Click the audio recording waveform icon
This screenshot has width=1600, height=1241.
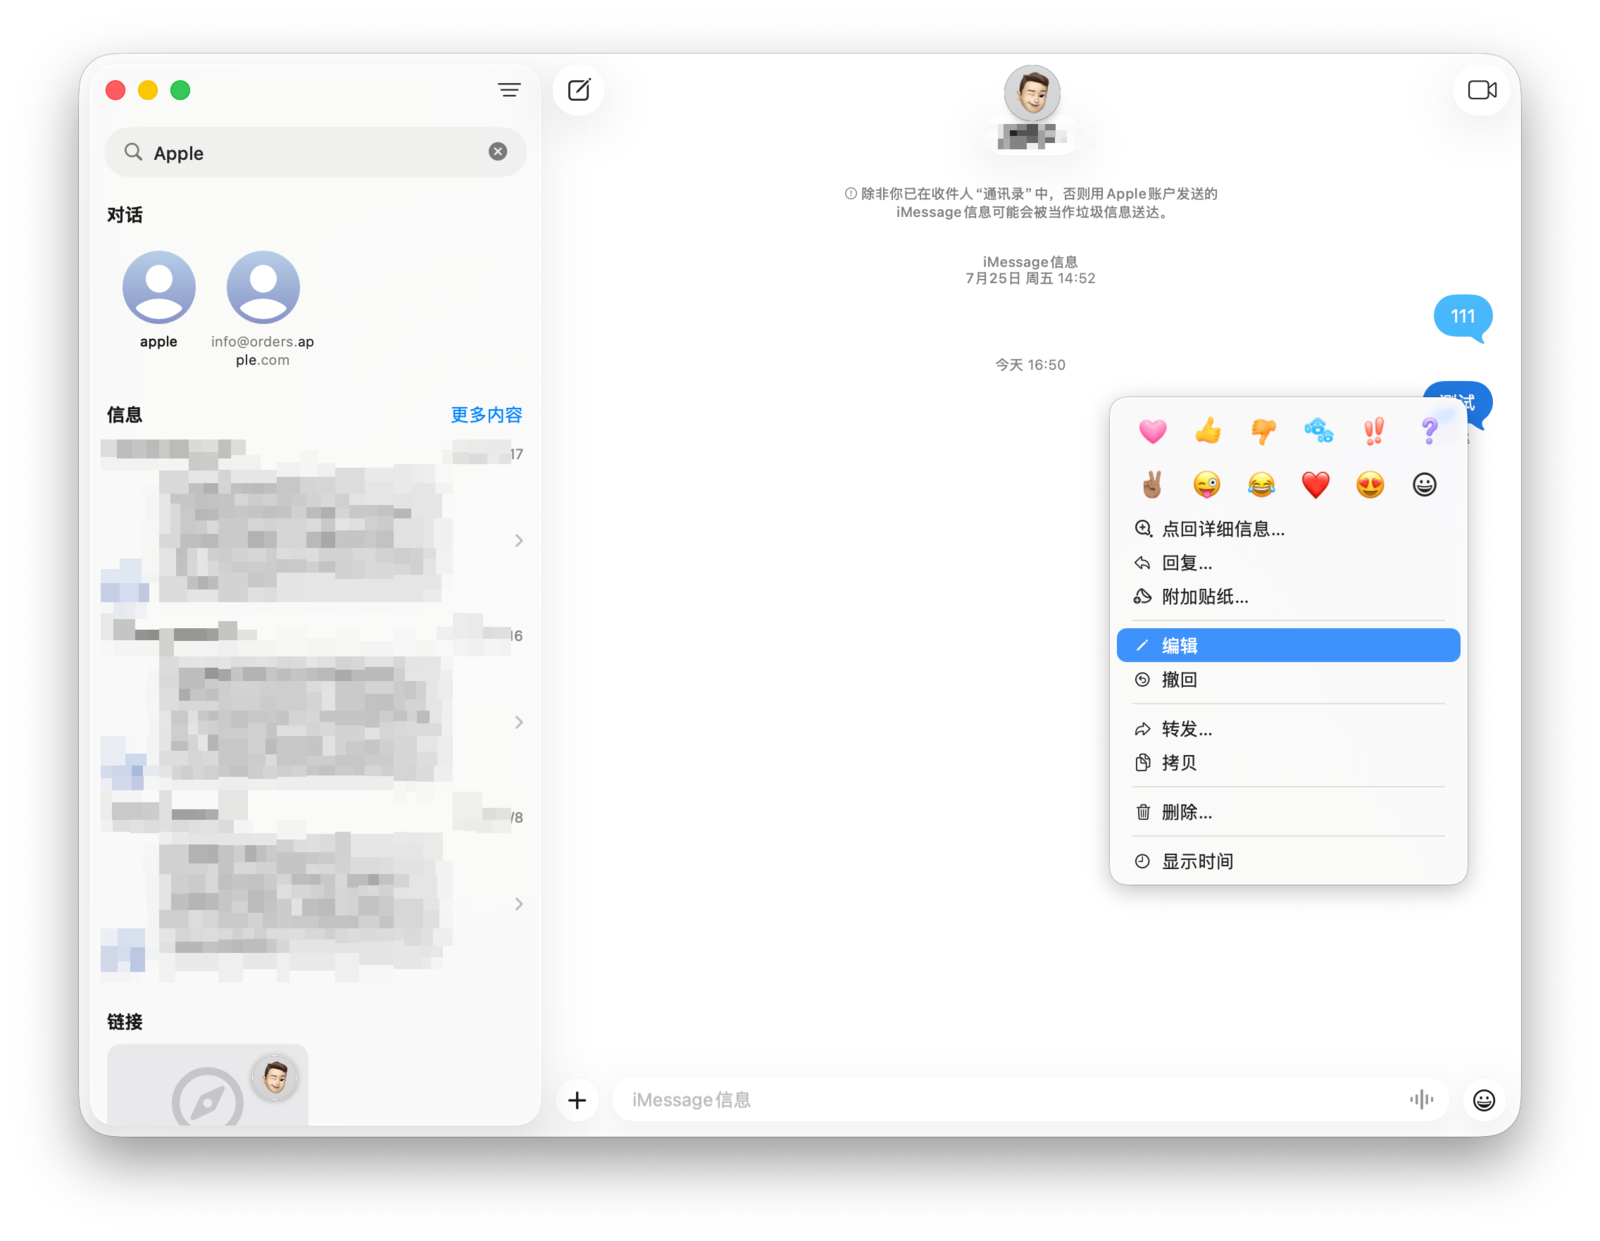(x=1421, y=1100)
